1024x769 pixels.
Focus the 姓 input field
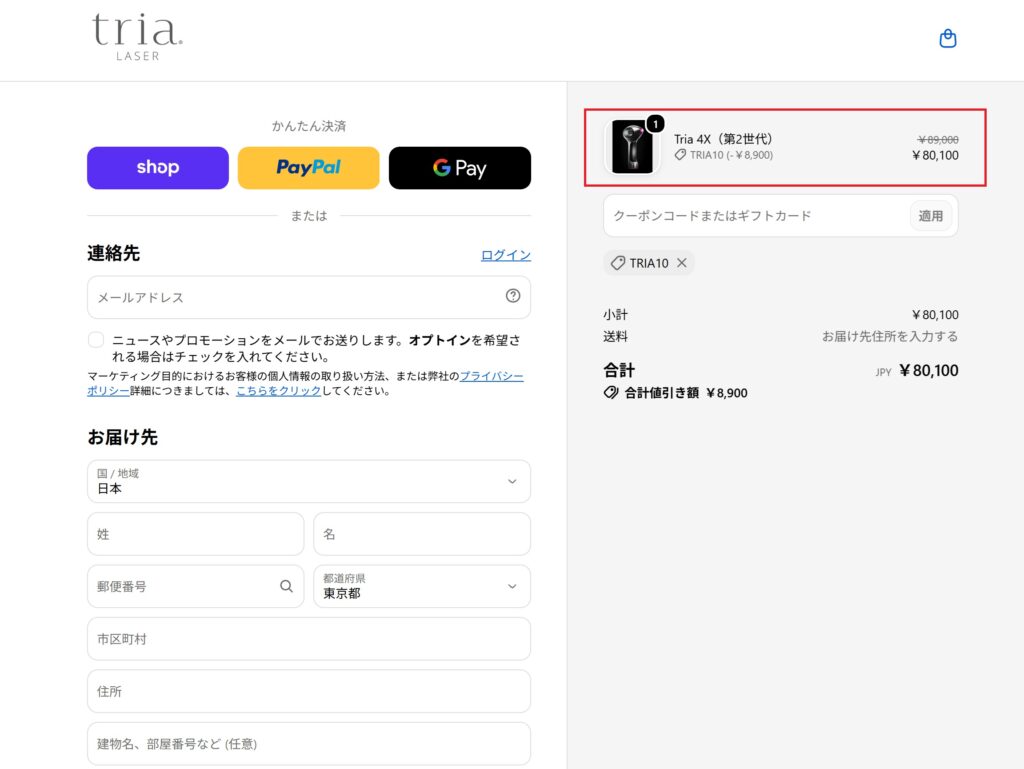196,534
